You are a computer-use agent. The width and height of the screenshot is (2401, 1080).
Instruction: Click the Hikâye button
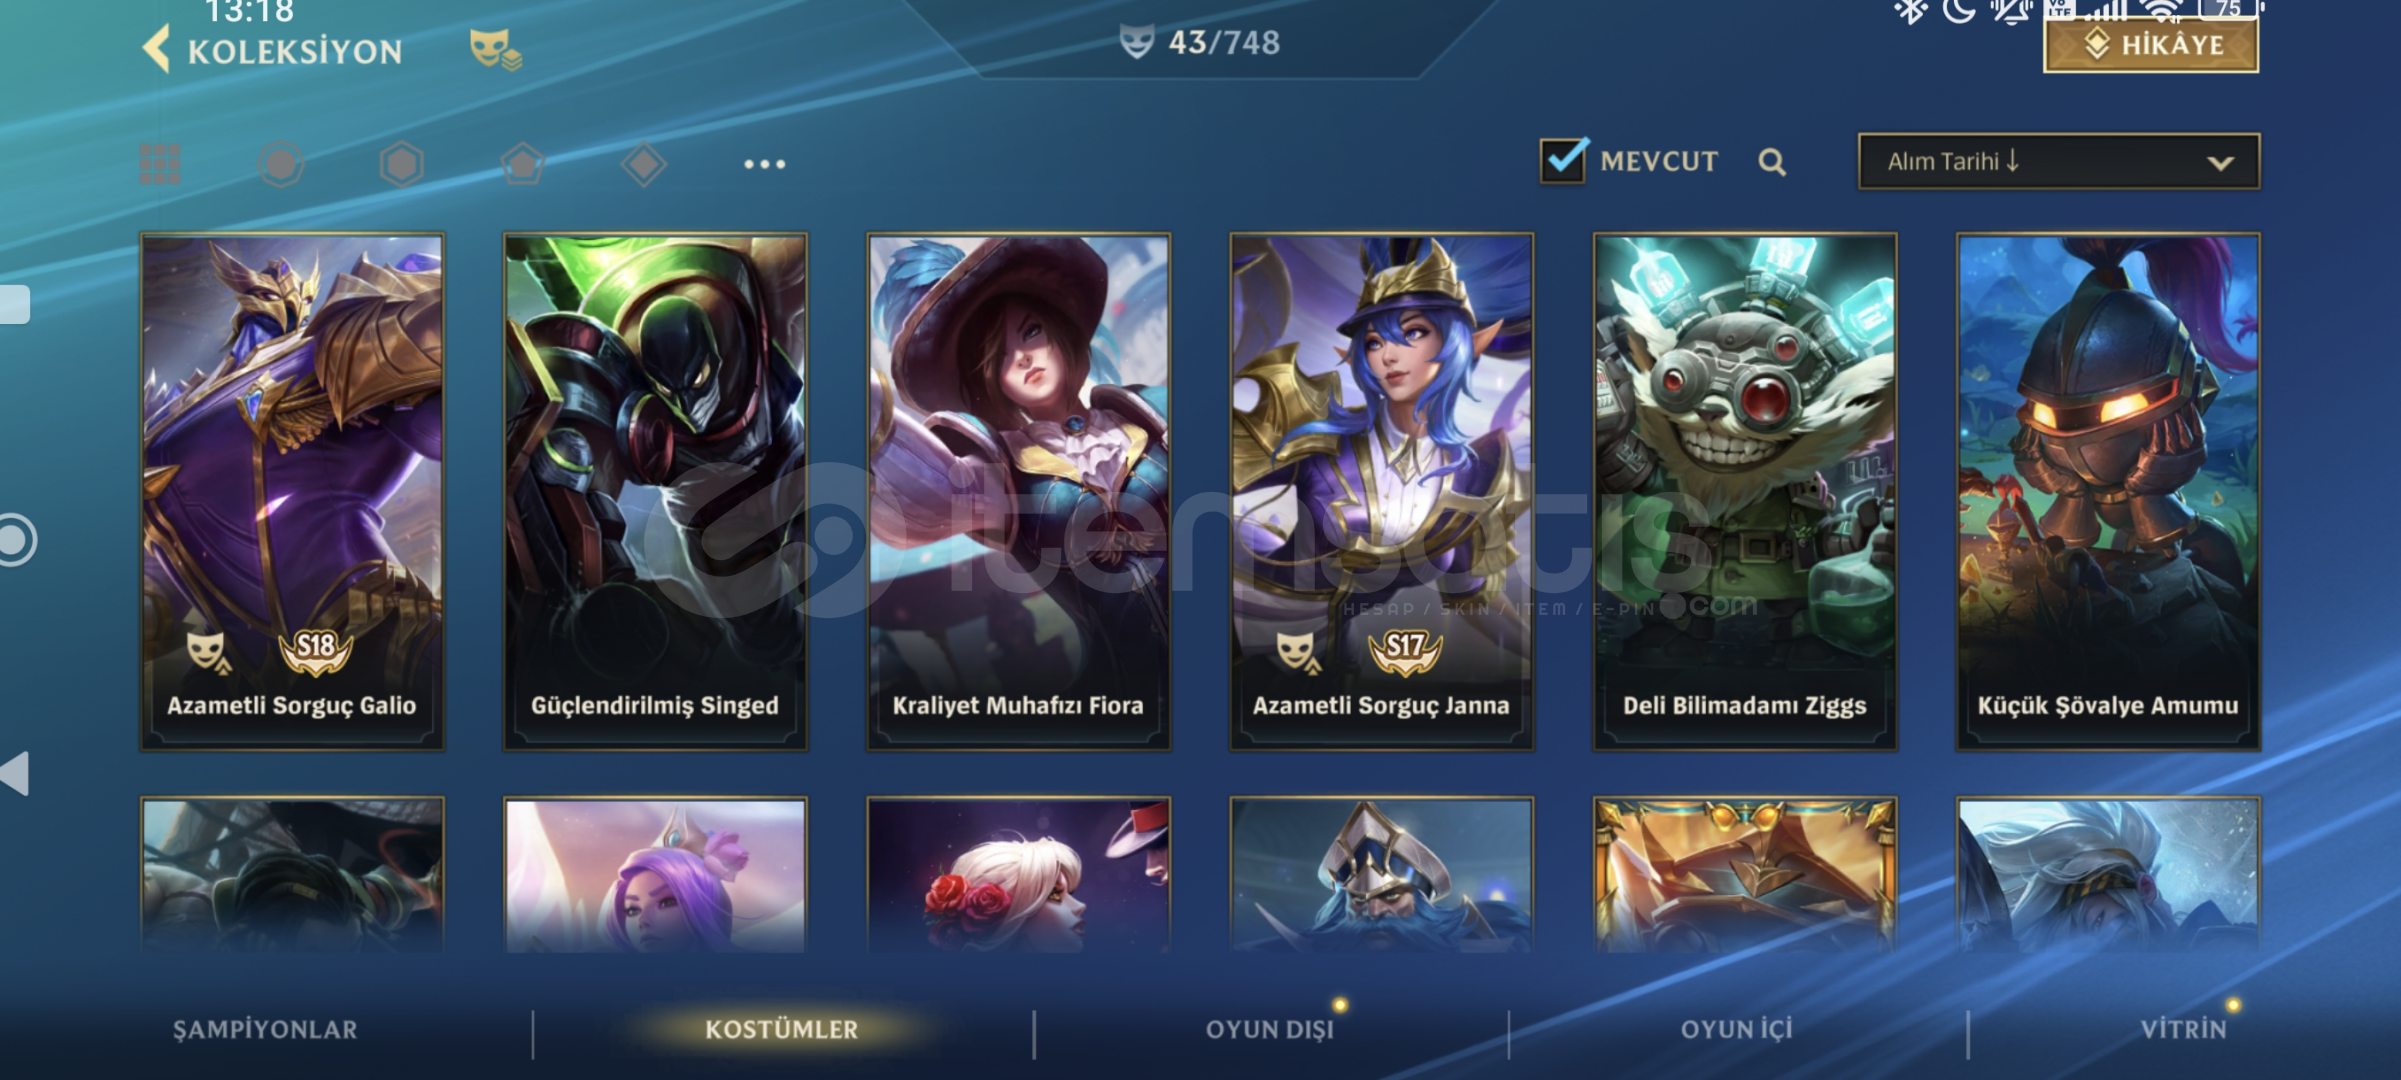click(2150, 45)
